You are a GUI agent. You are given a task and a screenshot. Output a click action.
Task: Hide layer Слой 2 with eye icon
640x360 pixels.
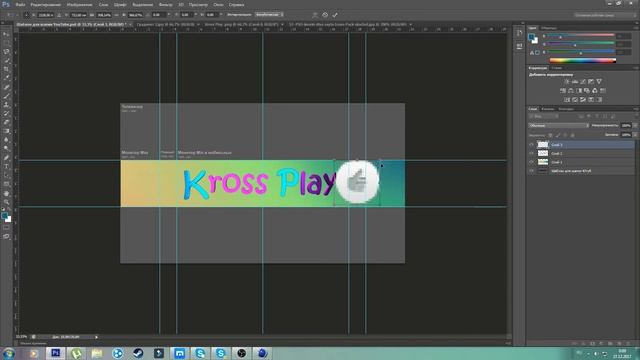point(531,153)
